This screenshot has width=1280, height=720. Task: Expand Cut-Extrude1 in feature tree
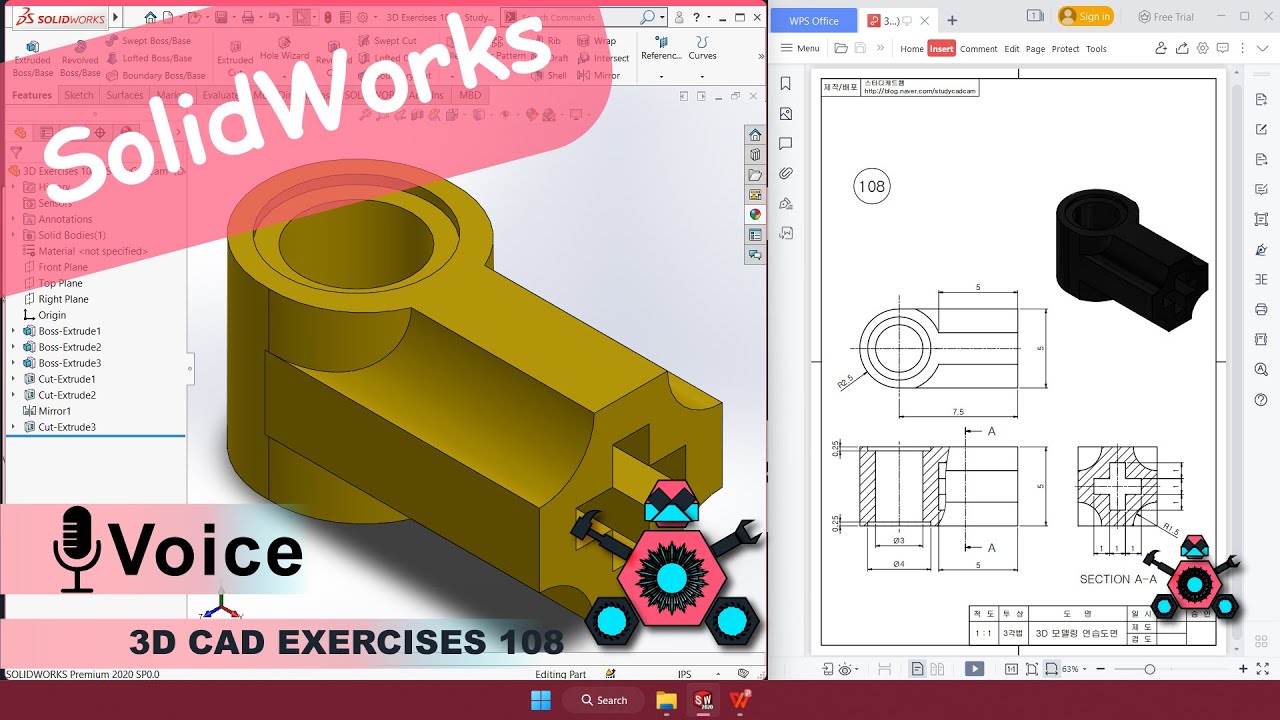pos(14,379)
